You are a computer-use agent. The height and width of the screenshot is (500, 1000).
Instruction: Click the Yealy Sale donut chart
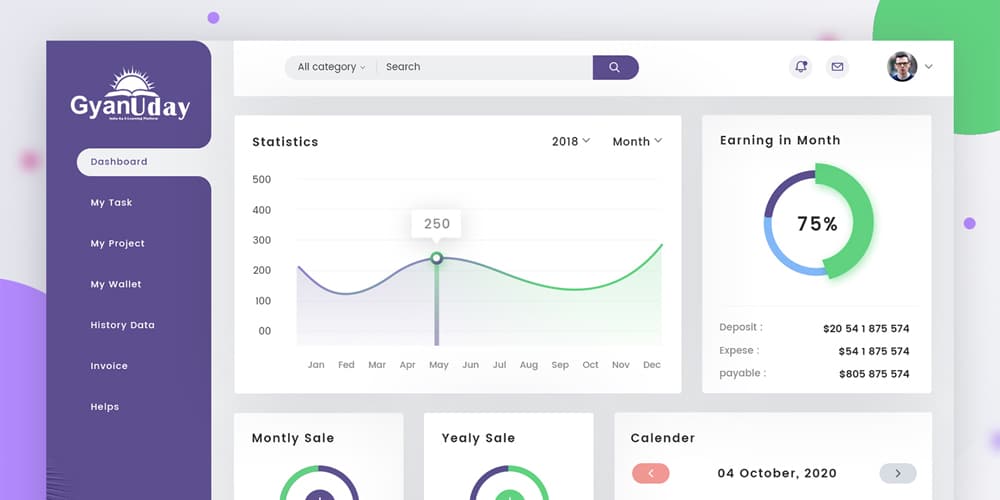tap(509, 483)
